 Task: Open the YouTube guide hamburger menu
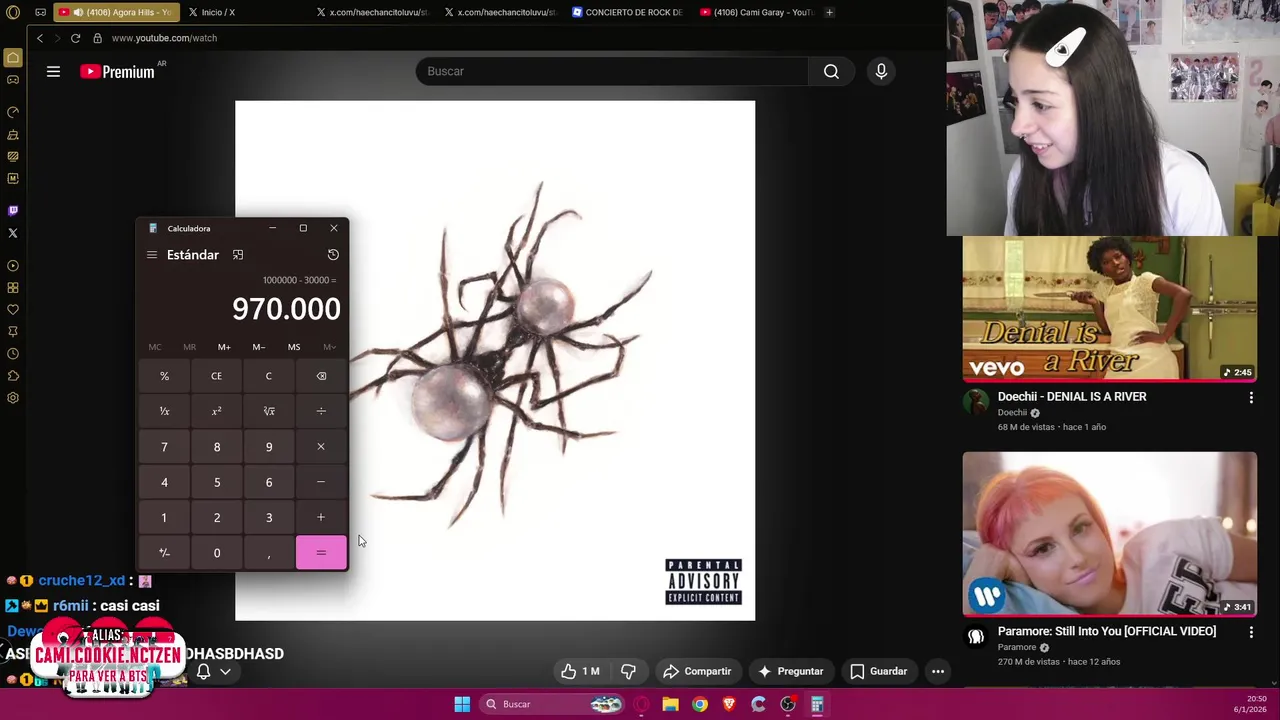tap(53, 71)
